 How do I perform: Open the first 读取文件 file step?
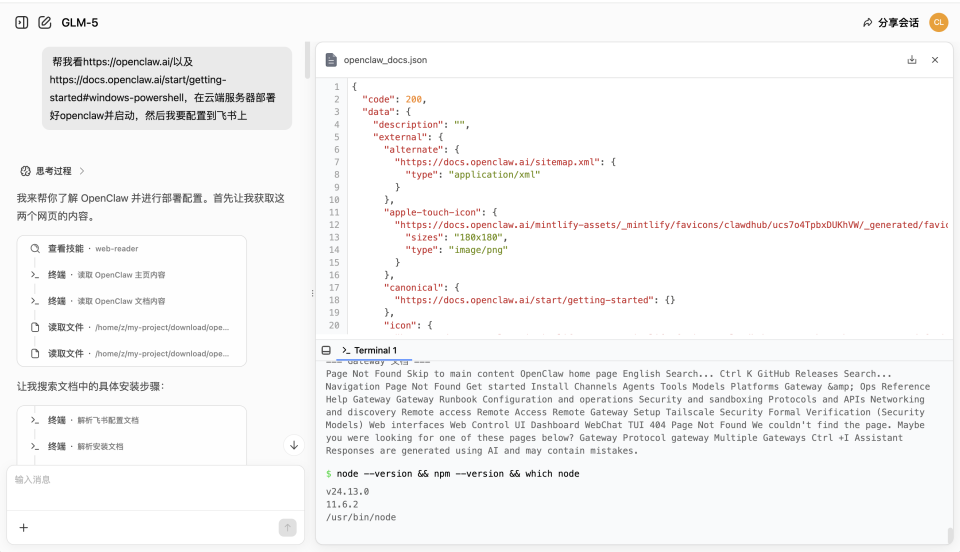click(x=130, y=327)
